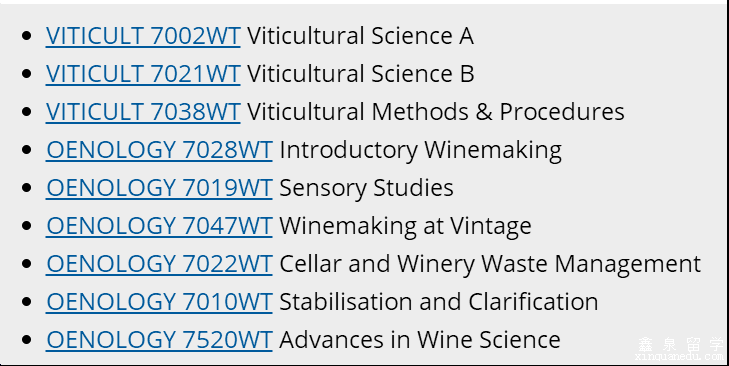Open the OENOLOGY 7010WT course link
The height and width of the screenshot is (366, 729).
(x=159, y=302)
